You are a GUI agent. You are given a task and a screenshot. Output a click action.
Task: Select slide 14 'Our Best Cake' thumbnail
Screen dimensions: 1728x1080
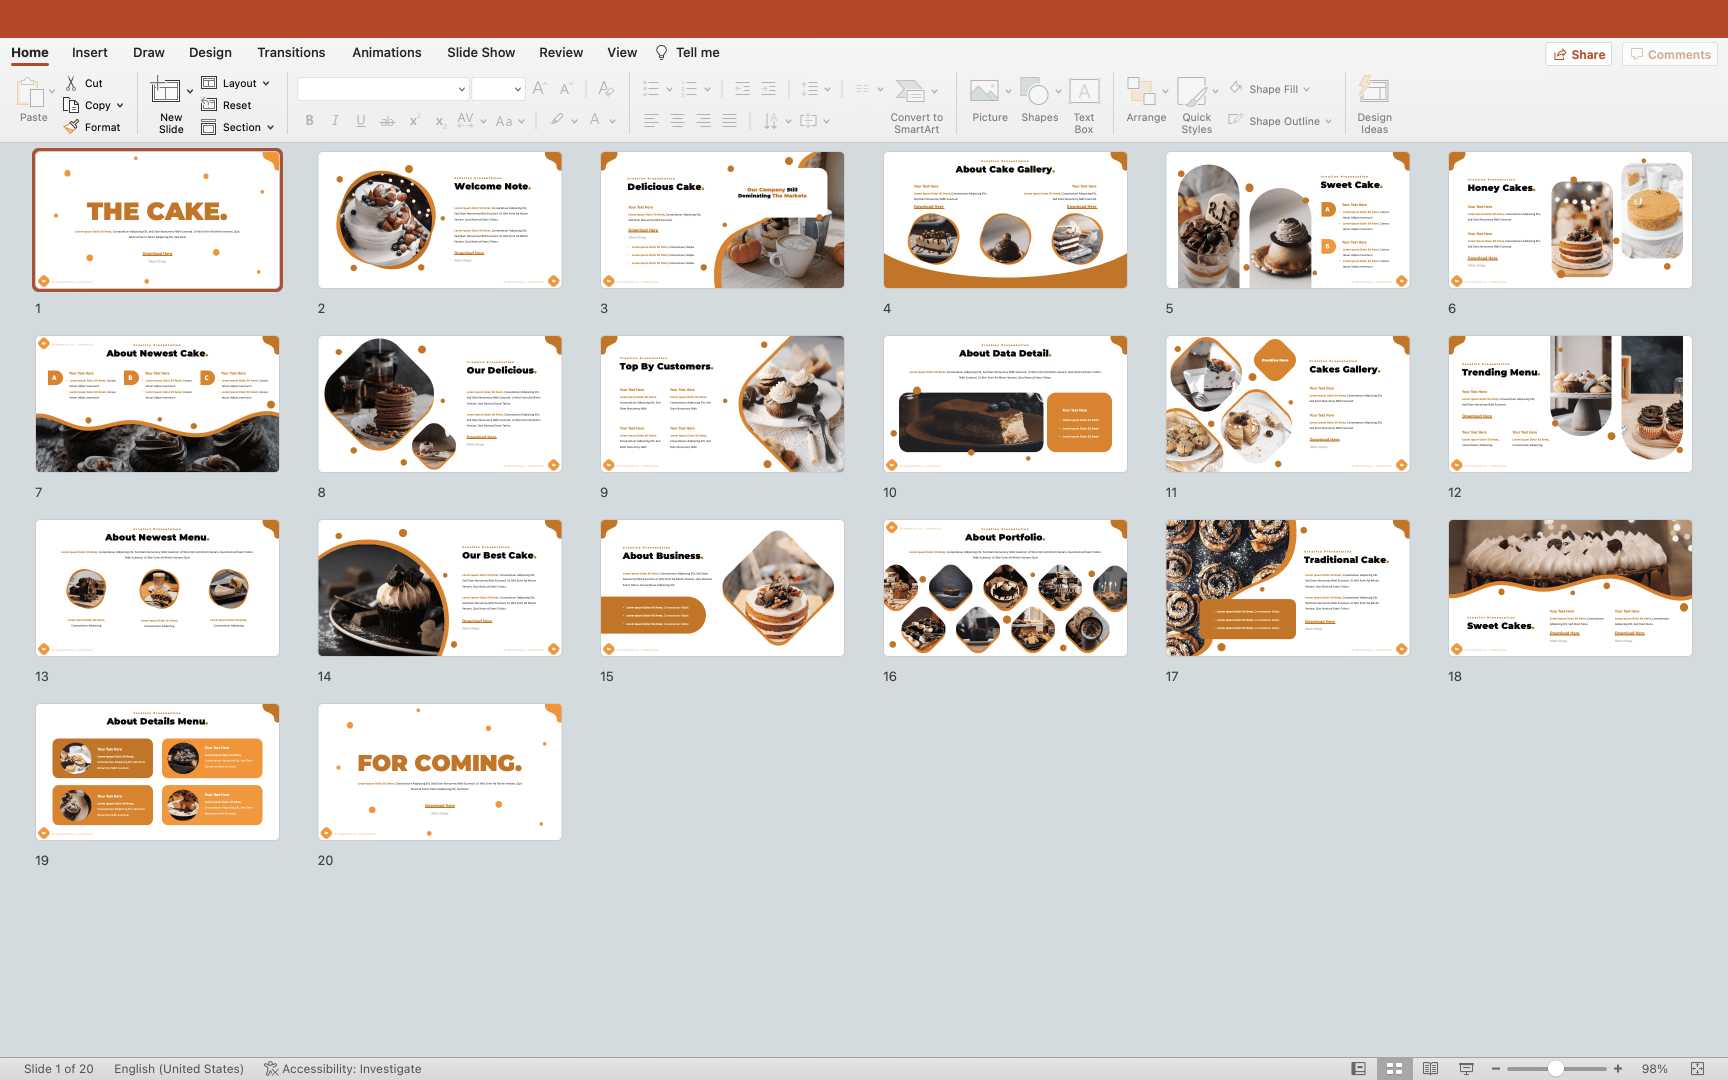pos(440,588)
